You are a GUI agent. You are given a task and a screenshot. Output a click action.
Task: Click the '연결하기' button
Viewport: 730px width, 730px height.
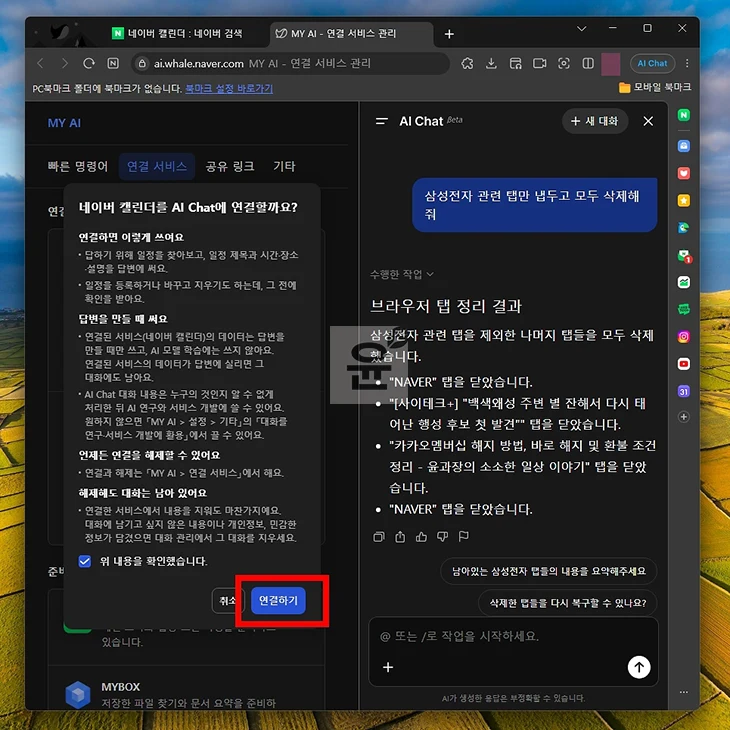278,601
